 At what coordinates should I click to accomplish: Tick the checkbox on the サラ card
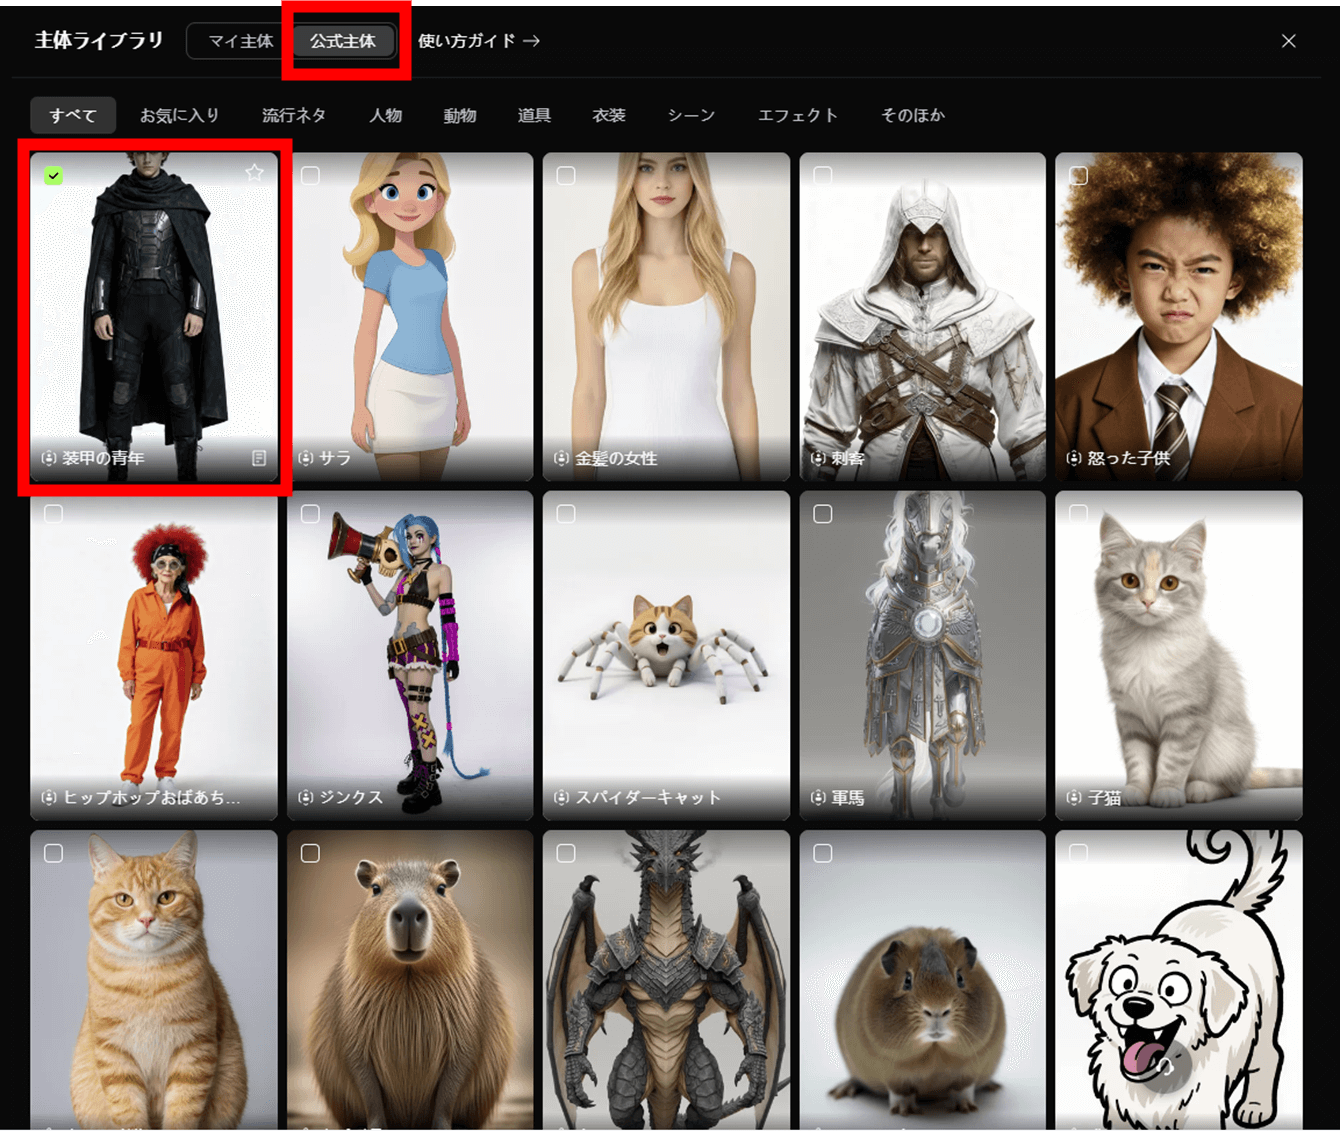point(311,176)
